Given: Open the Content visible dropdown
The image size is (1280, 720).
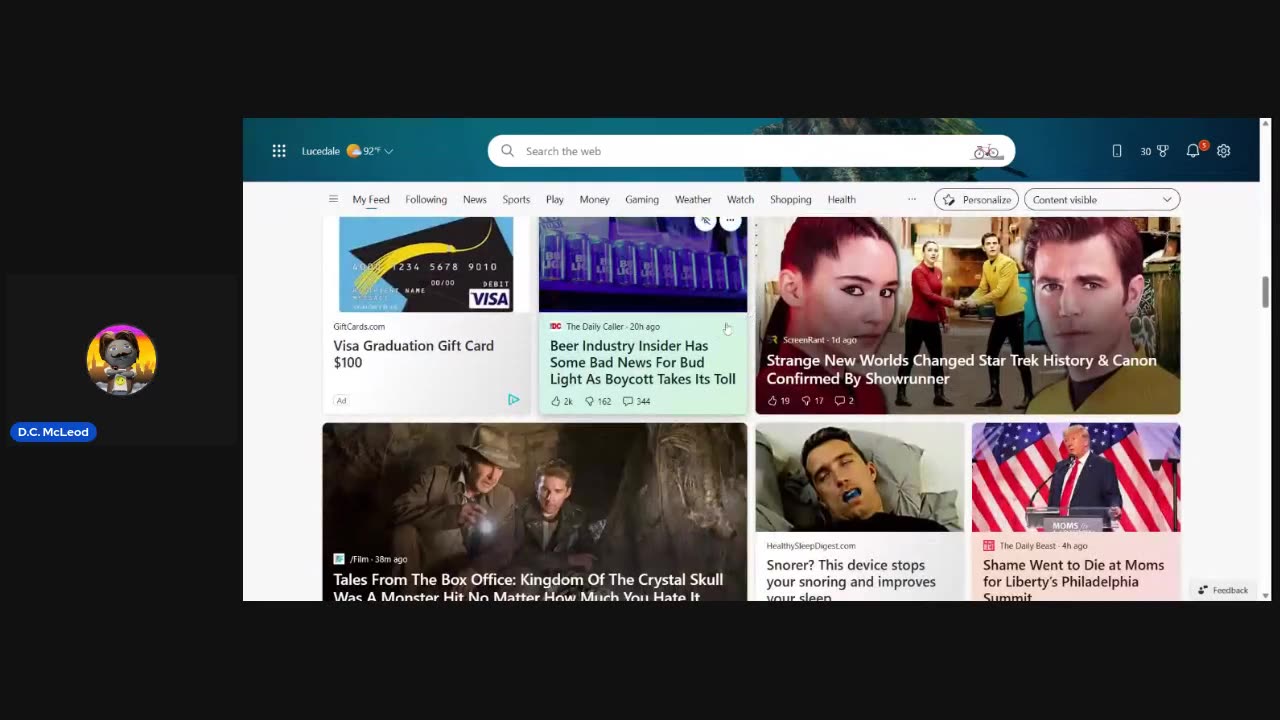Looking at the screenshot, I should pos(1102,200).
